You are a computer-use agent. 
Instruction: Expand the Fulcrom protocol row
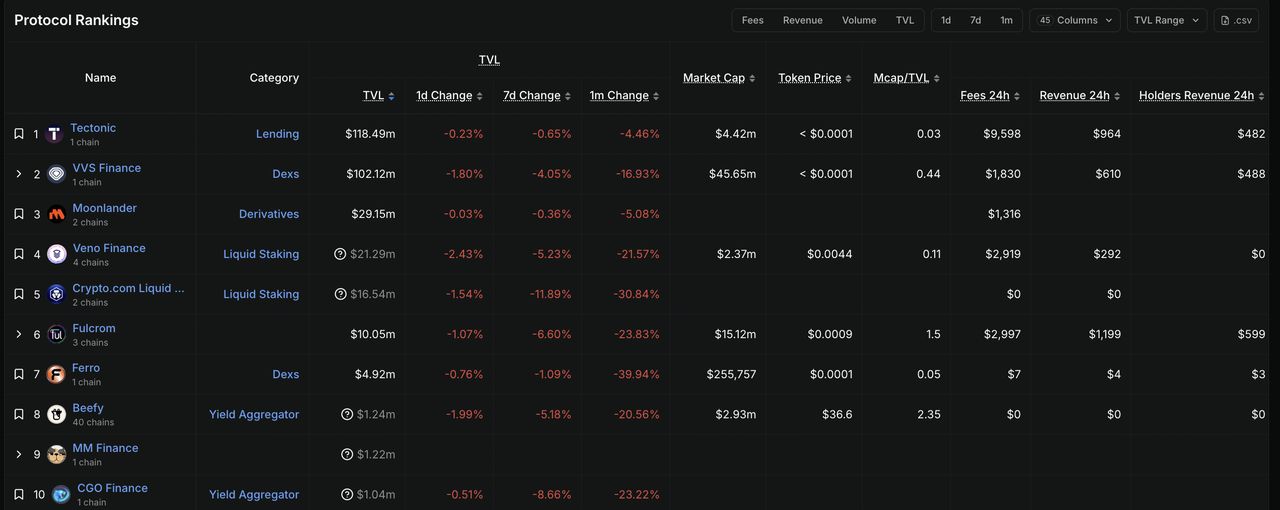(x=18, y=334)
